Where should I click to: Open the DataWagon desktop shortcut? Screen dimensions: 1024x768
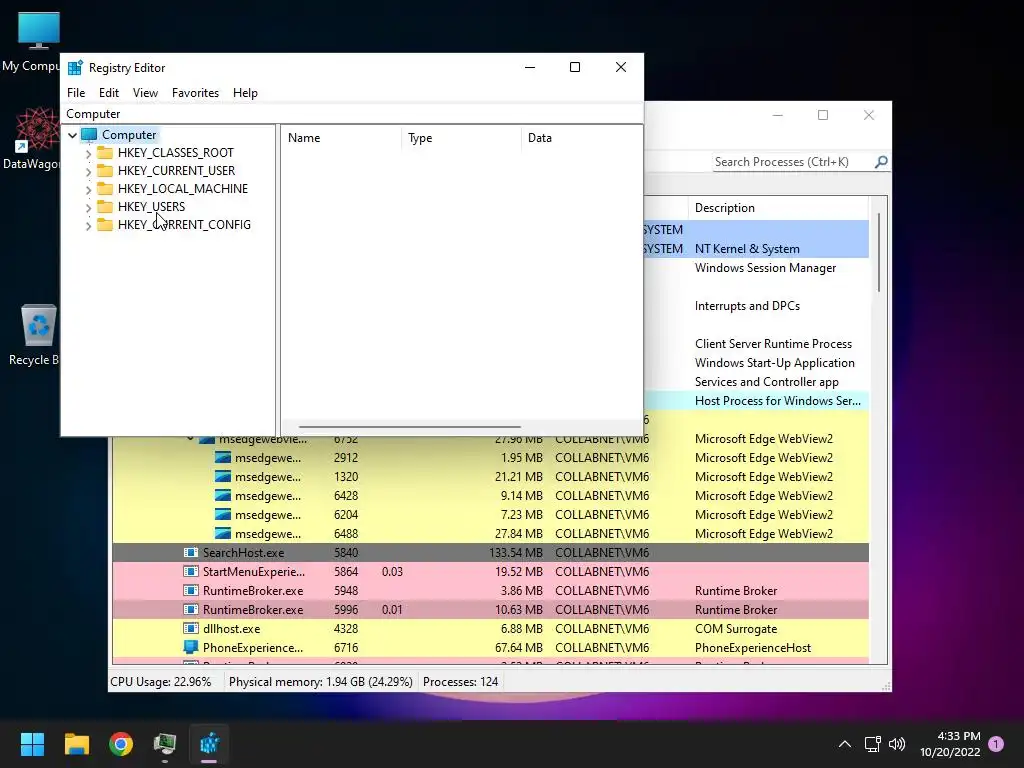[34, 138]
